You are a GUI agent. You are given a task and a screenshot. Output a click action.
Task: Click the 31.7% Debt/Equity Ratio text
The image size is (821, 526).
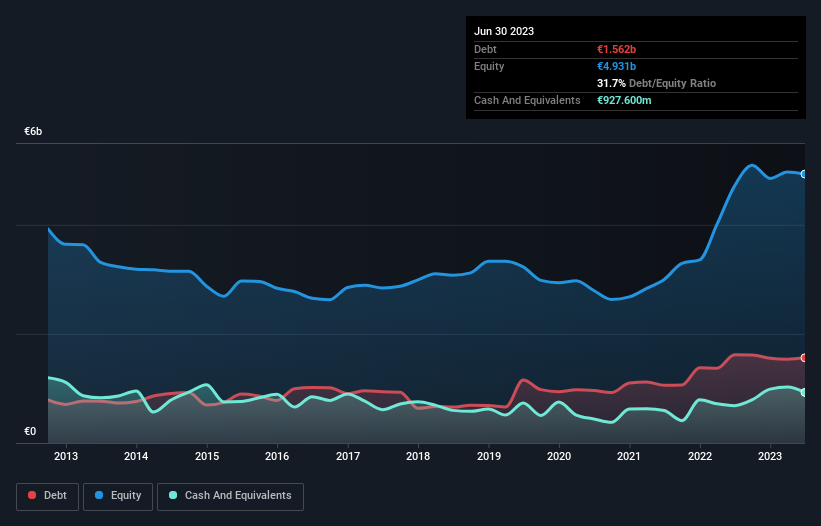pos(656,83)
